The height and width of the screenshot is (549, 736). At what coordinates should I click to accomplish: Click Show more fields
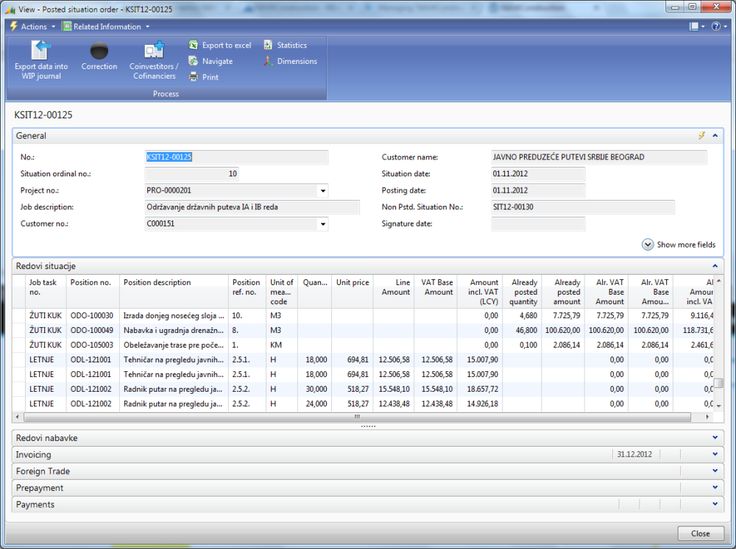[x=679, y=244]
